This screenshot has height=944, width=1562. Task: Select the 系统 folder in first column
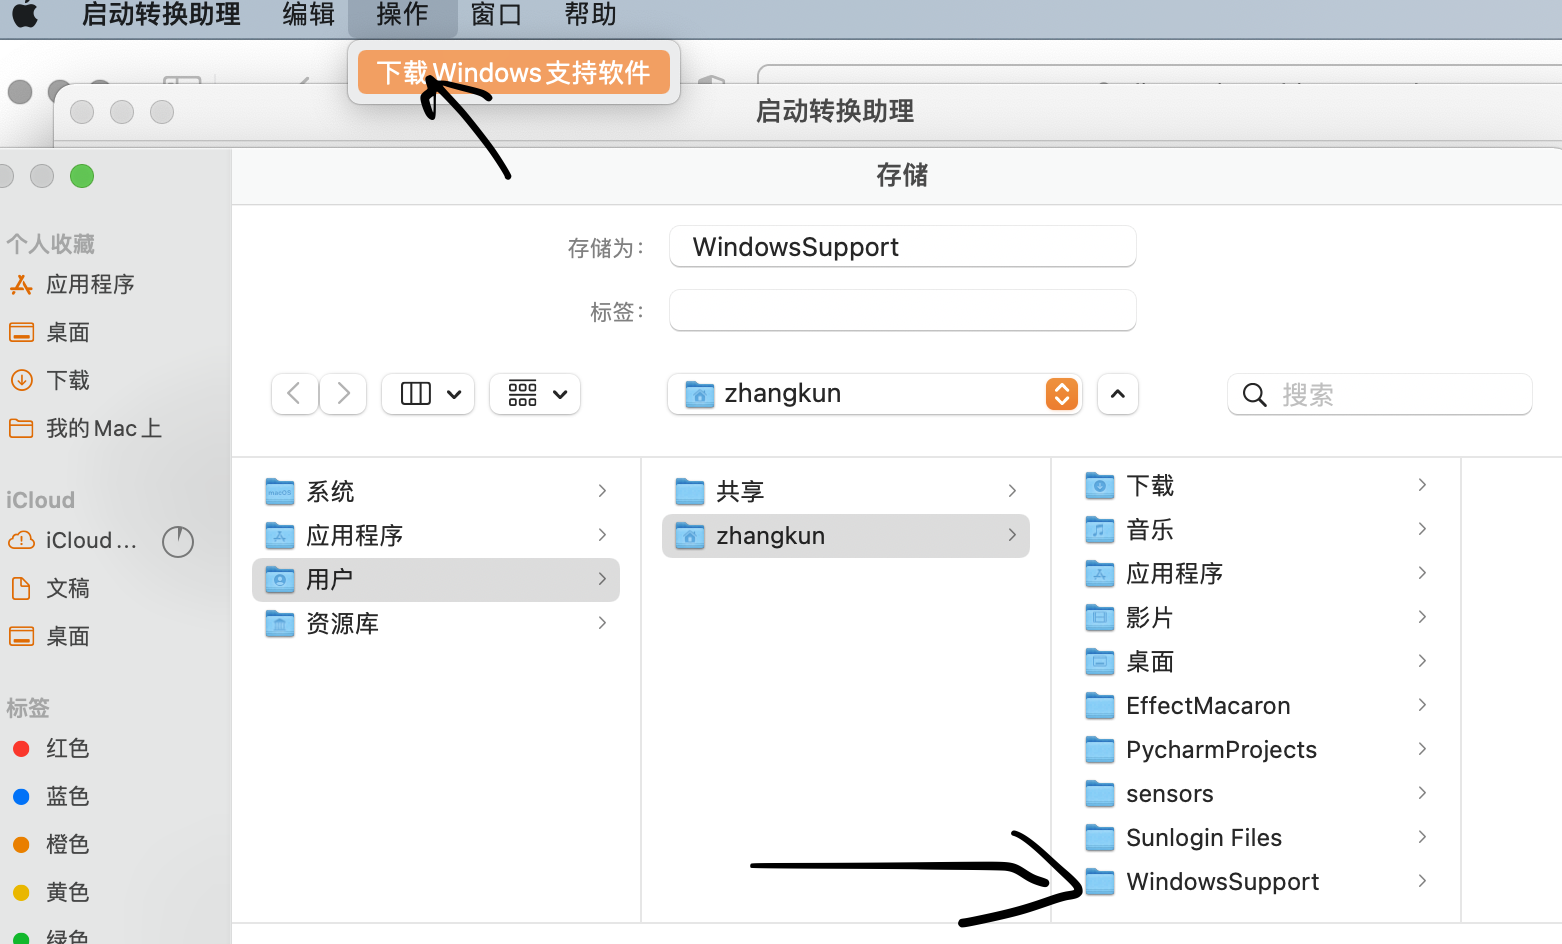pos(436,491)
